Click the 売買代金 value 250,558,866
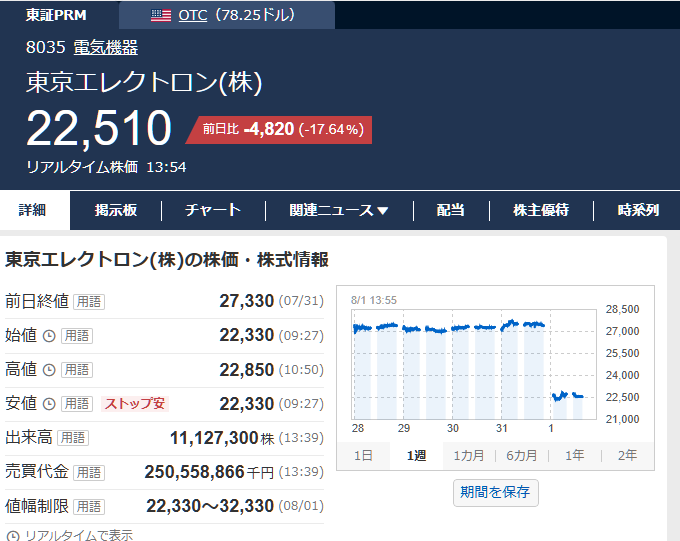680x541 pixels. (194, 472)
